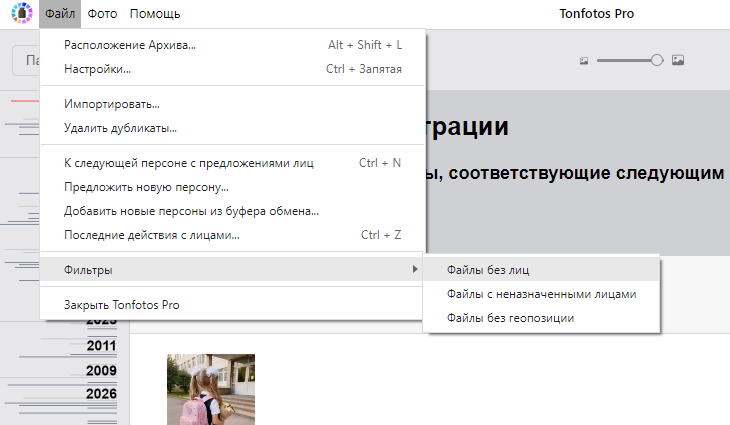Expand the Фильтры submenu arrow

point(414,270)
